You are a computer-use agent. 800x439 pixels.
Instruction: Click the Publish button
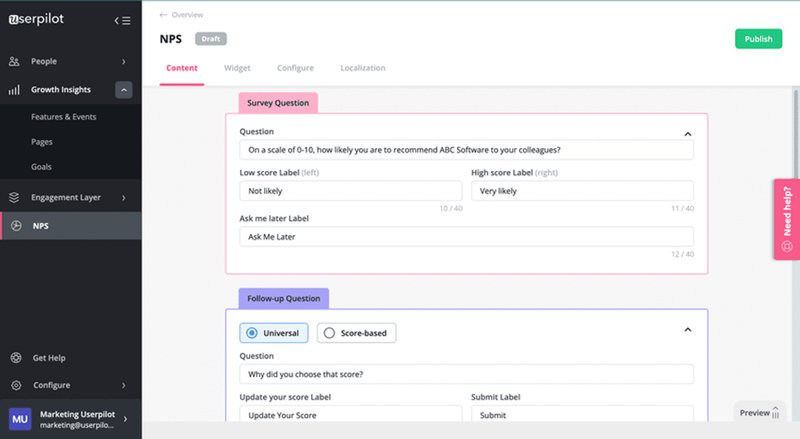(x=758, y=39)
